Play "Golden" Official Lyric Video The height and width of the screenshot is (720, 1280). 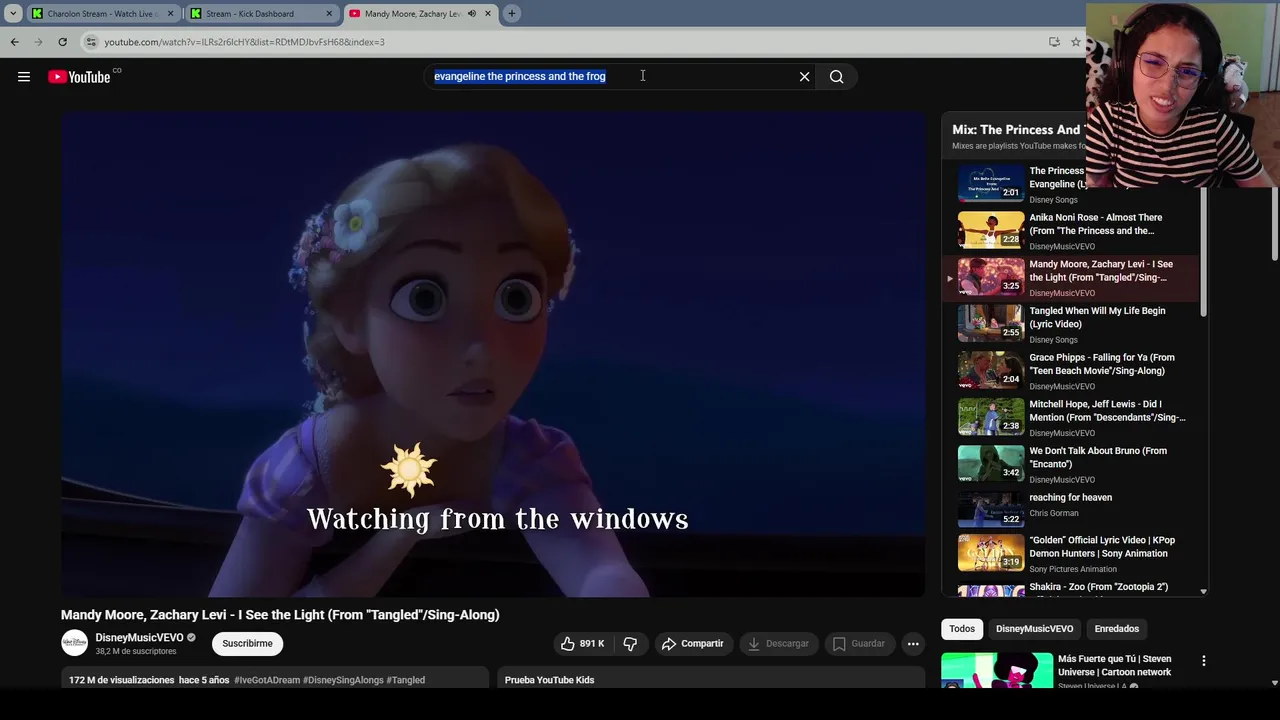[x=1070, y=554]
